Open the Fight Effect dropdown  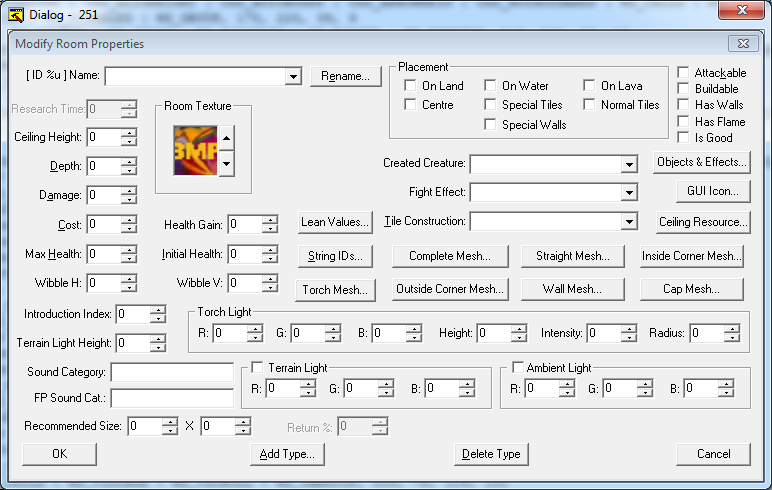[629, 193]
